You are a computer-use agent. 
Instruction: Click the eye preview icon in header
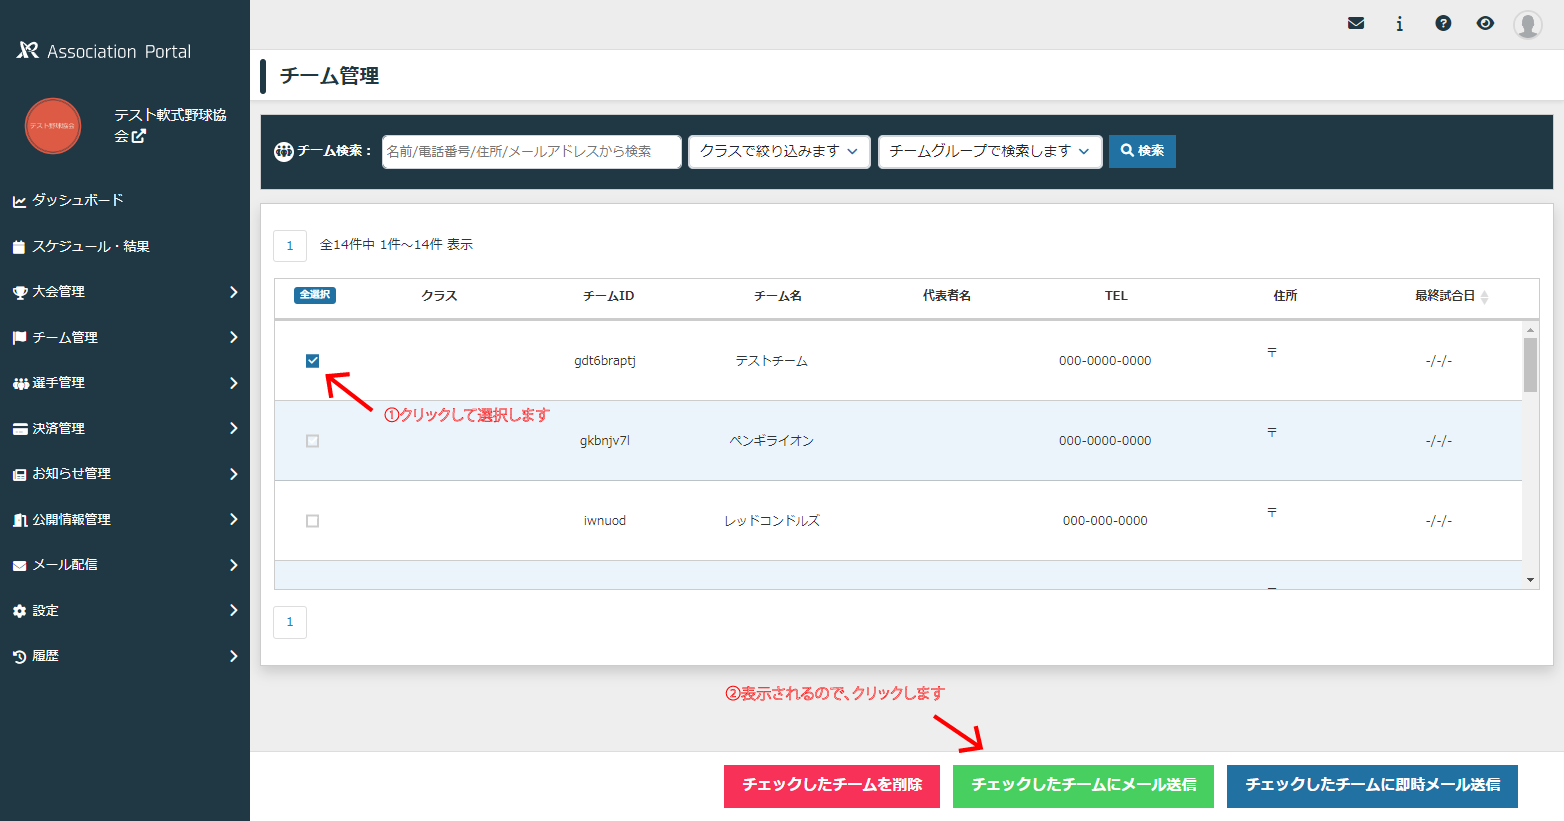[1485, 23]
